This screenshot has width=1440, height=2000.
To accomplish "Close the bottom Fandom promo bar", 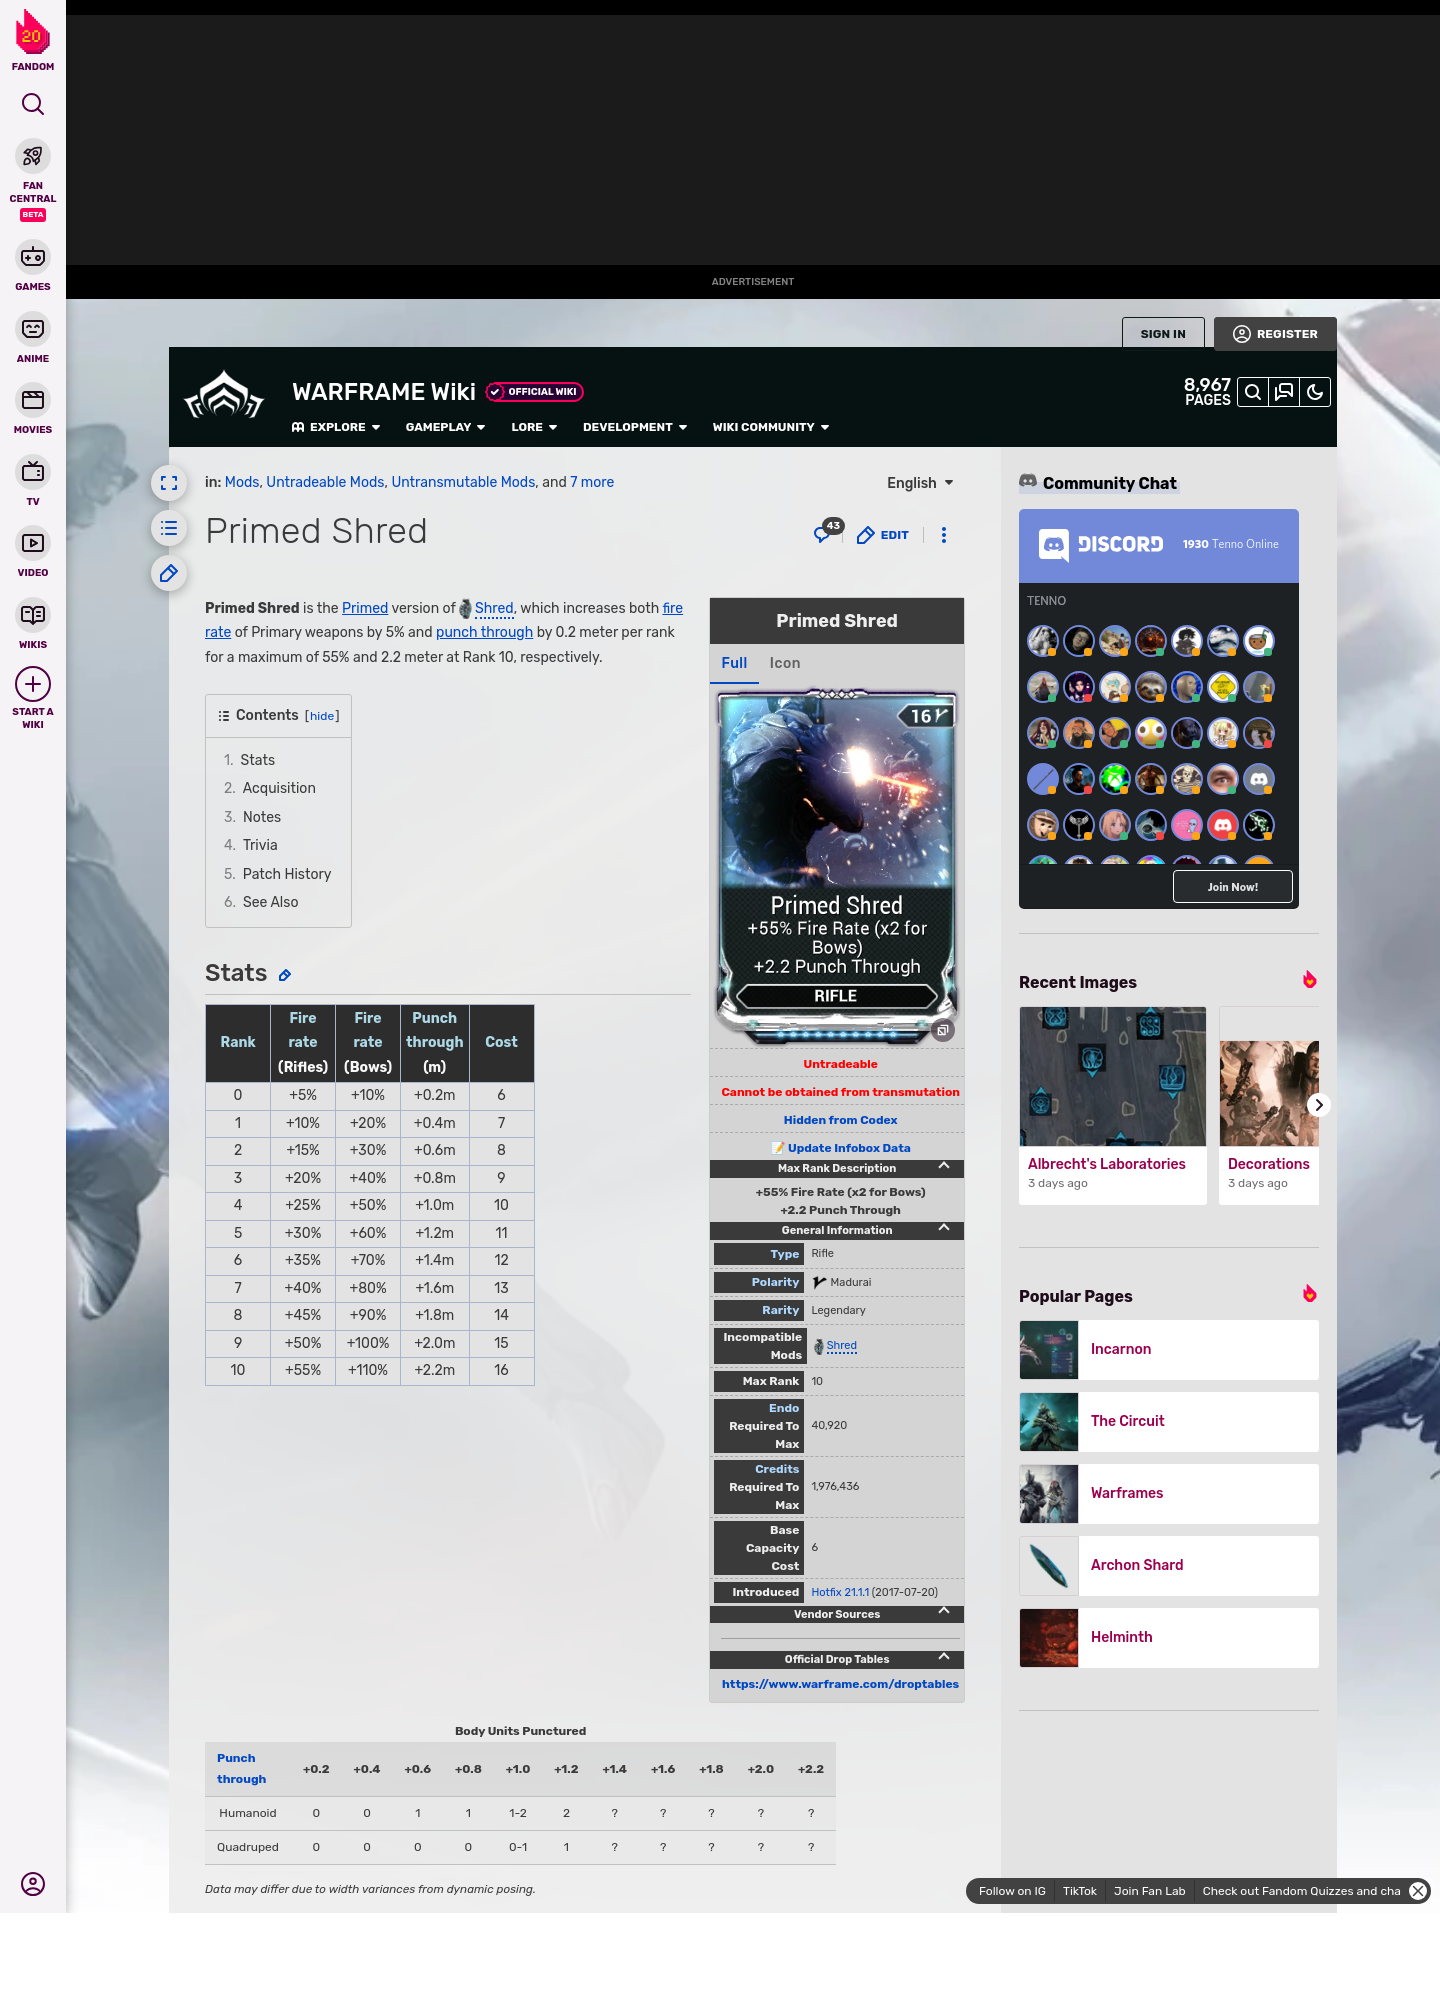I will click(x=1418, y=1891).
